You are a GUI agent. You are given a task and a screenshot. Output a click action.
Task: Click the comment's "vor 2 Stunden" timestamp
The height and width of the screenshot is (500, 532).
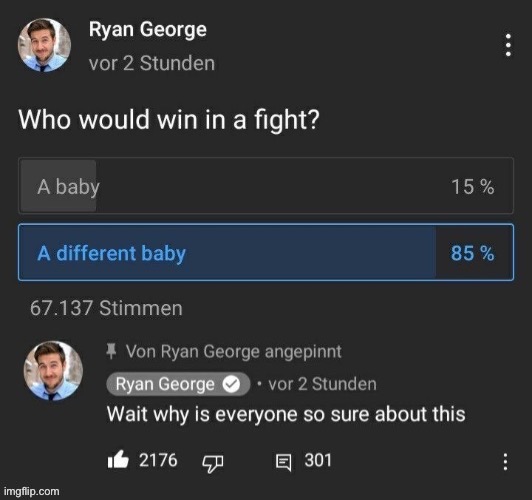[322, 384]
